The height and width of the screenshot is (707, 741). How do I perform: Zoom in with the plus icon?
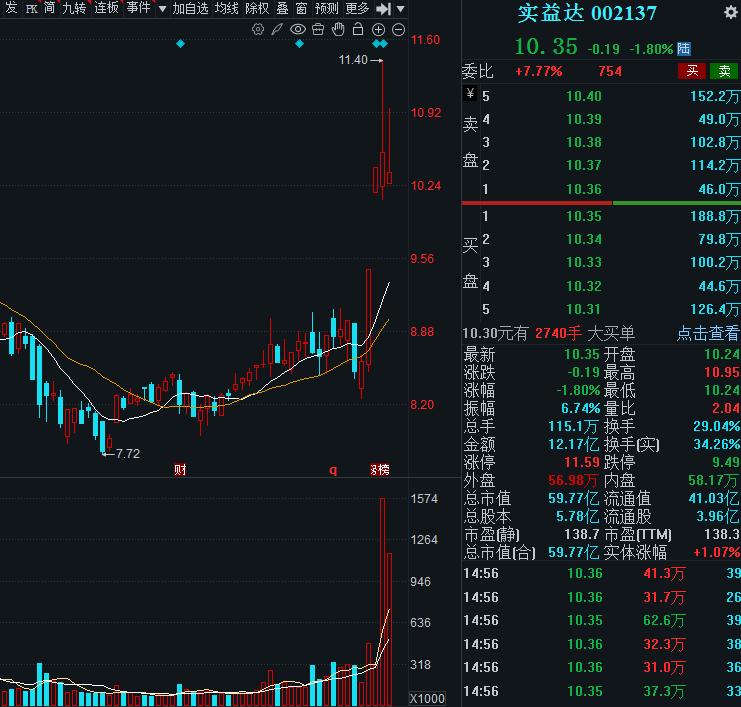379,30
